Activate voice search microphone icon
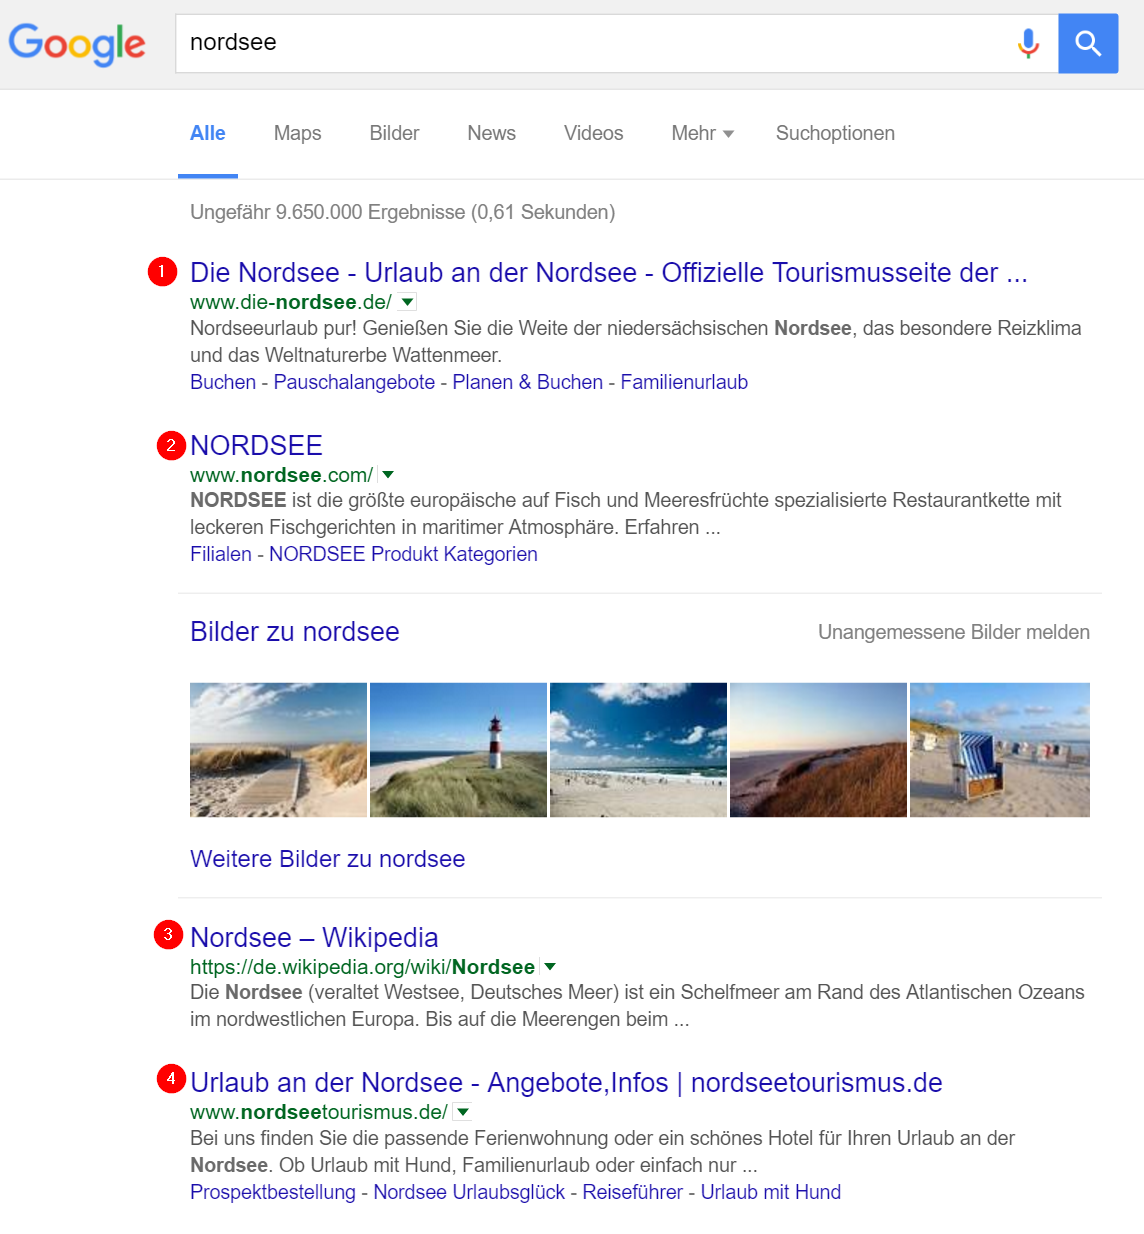Viewport: 1144px width, 1234px height. (x=1028, y=43)
